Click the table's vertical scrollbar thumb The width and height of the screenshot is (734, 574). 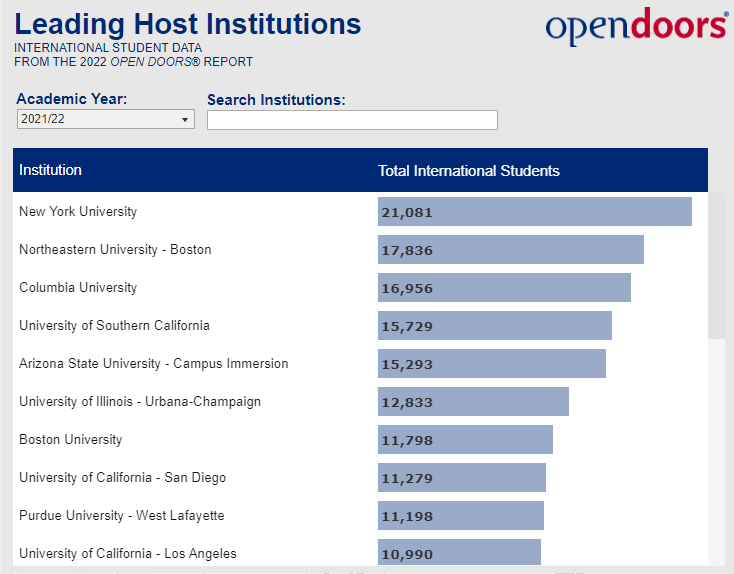716,265
